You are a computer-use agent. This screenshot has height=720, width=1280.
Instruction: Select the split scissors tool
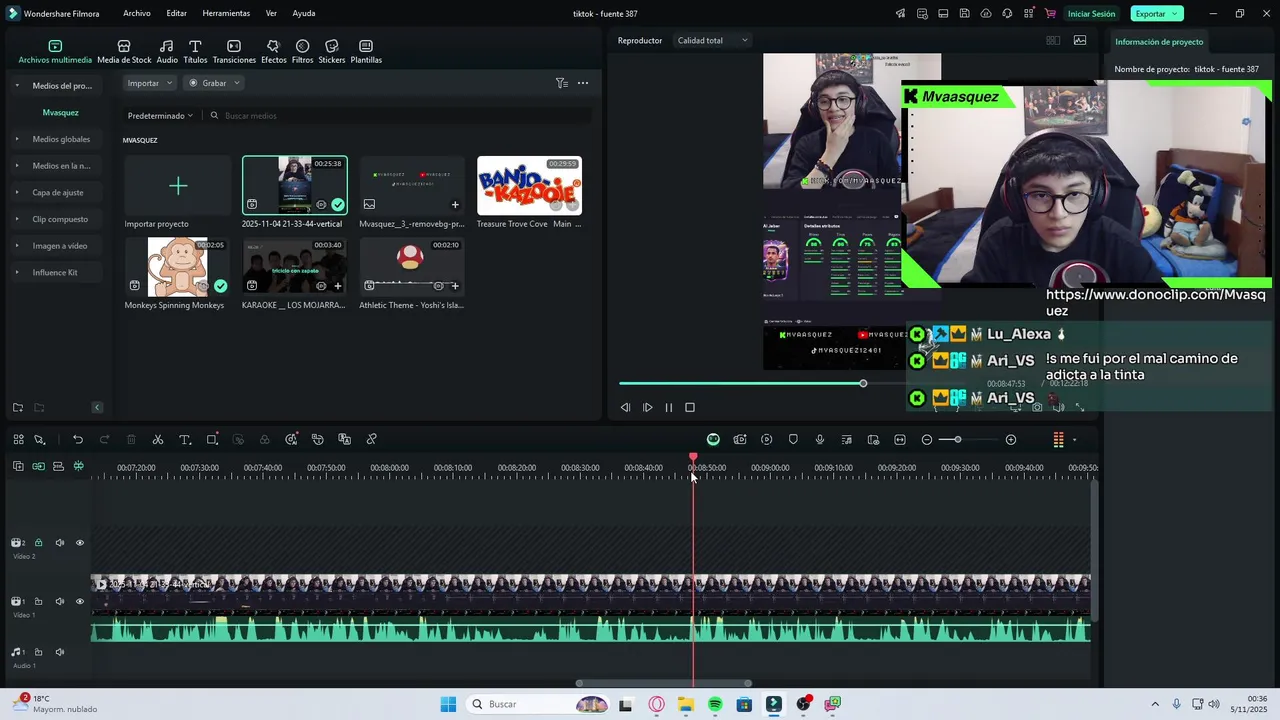158,440
